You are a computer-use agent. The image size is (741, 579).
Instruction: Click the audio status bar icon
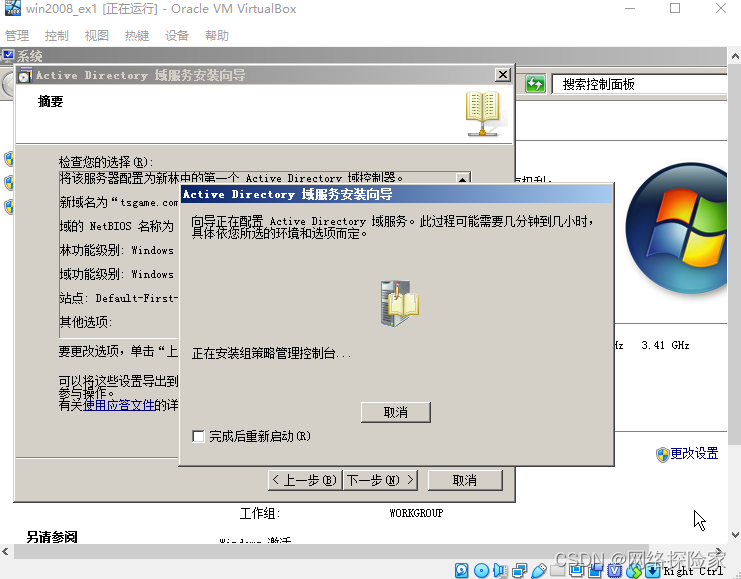[x=500, y=570]
